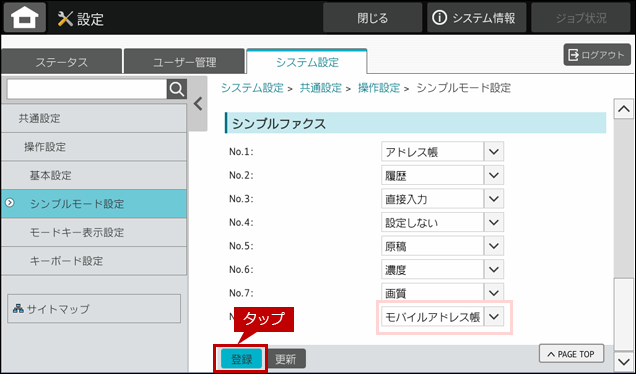The height and width of the screenshot is (374, 636).
Task: Tap the 閉じる button
Action: click(x=372, y=18)
